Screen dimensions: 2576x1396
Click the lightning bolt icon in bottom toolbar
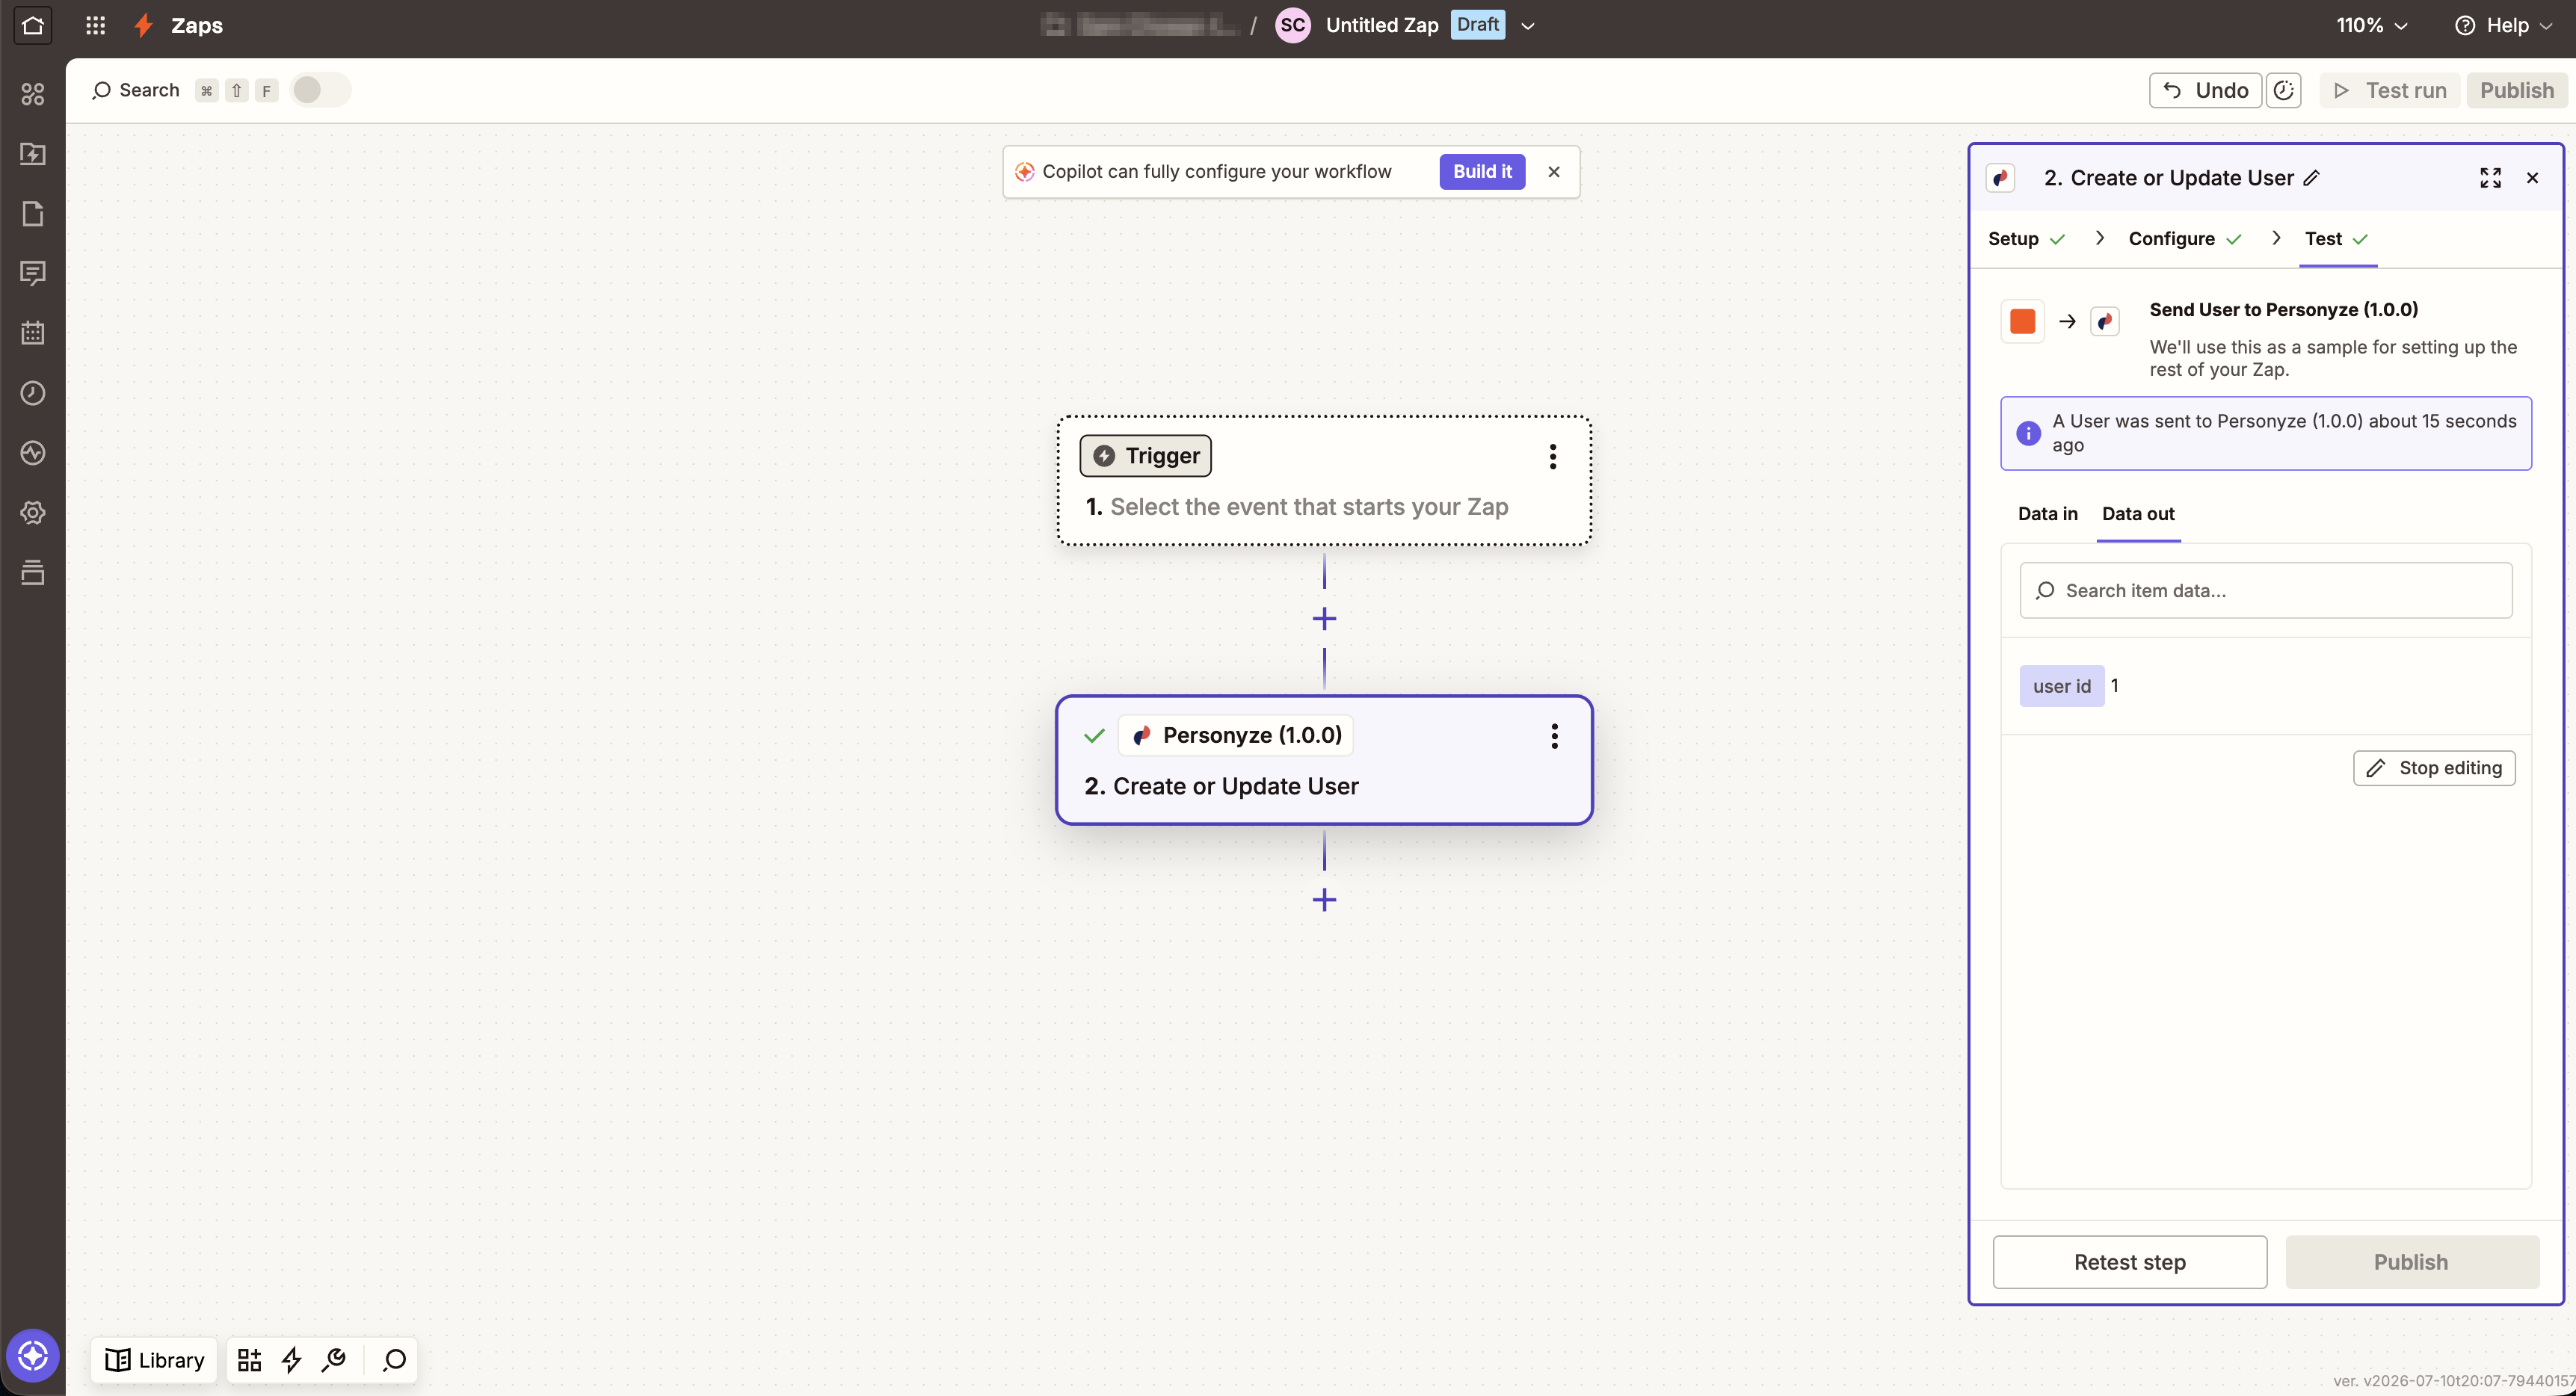pyautogui.click(x=291, y=1360)
